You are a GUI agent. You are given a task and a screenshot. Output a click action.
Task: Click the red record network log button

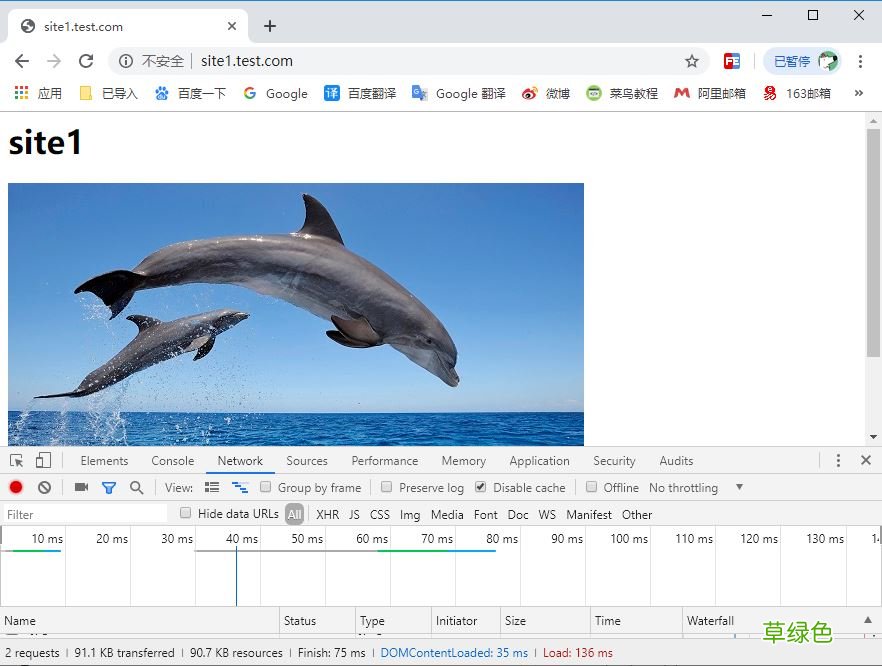(x=16, y=487)
